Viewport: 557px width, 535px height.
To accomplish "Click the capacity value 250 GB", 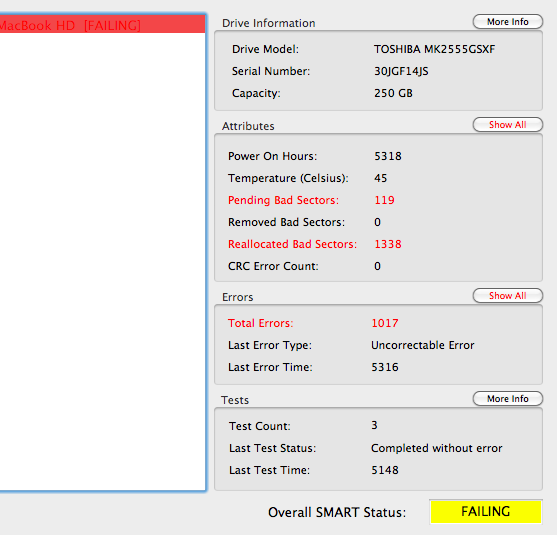I will [x=393, y=93].
